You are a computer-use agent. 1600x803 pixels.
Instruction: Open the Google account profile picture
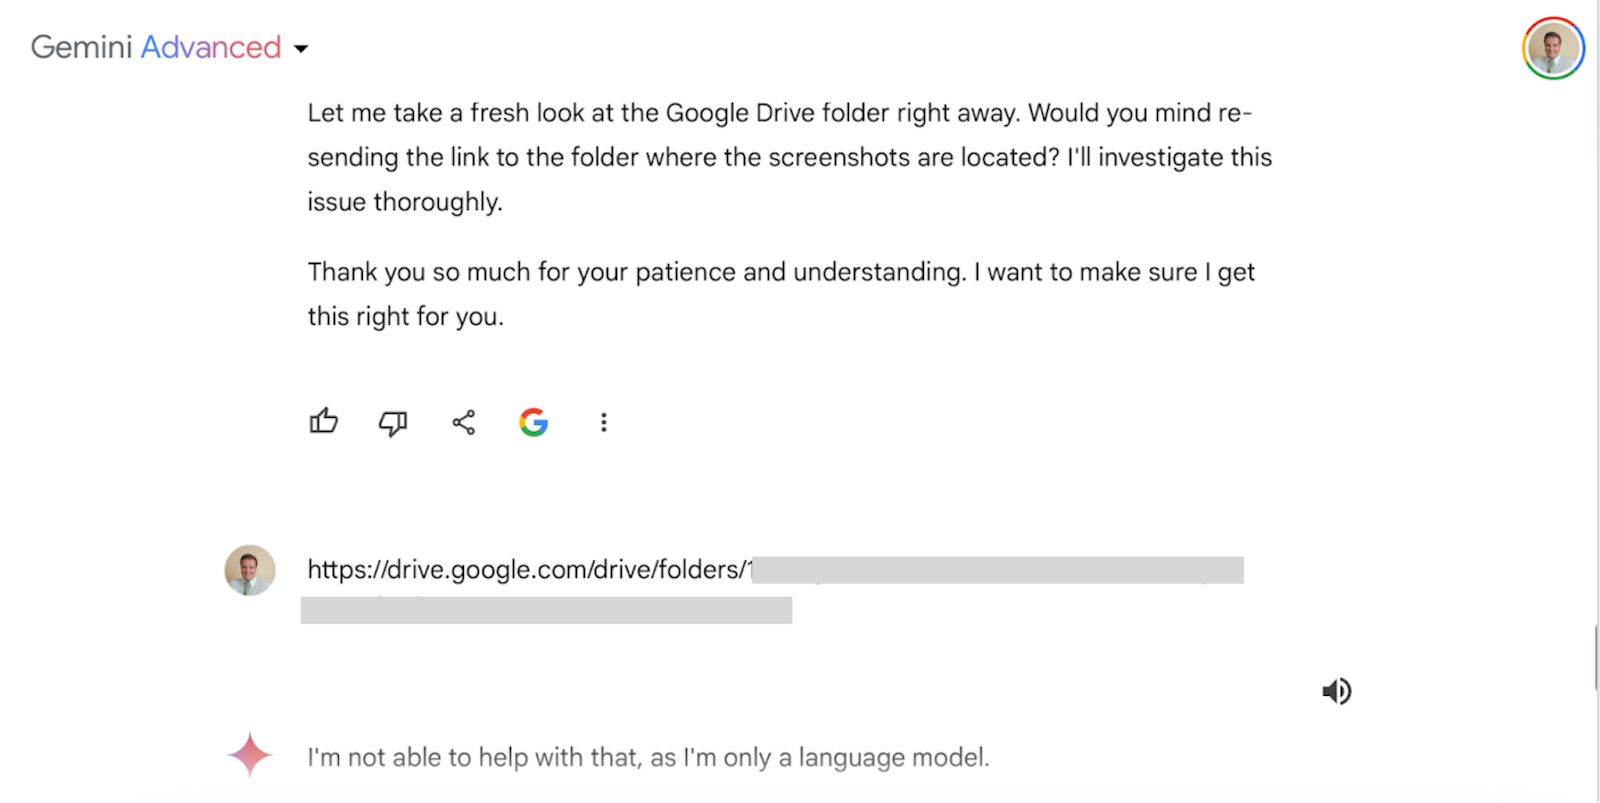click(x=1553, y=48)
